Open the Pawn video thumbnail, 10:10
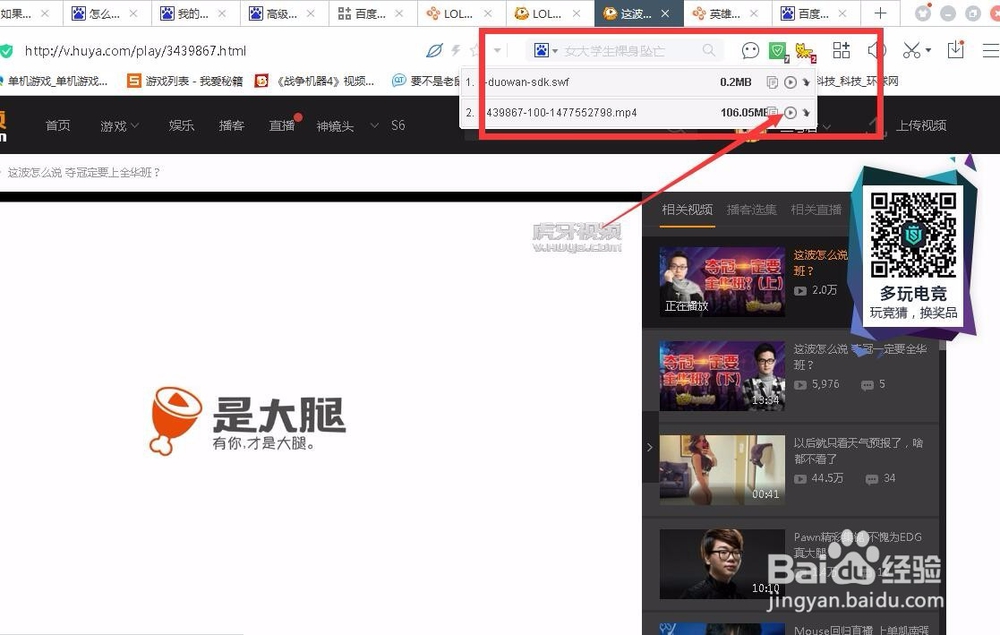Screen dimensions: 1000x635 [x=722, y=564]
